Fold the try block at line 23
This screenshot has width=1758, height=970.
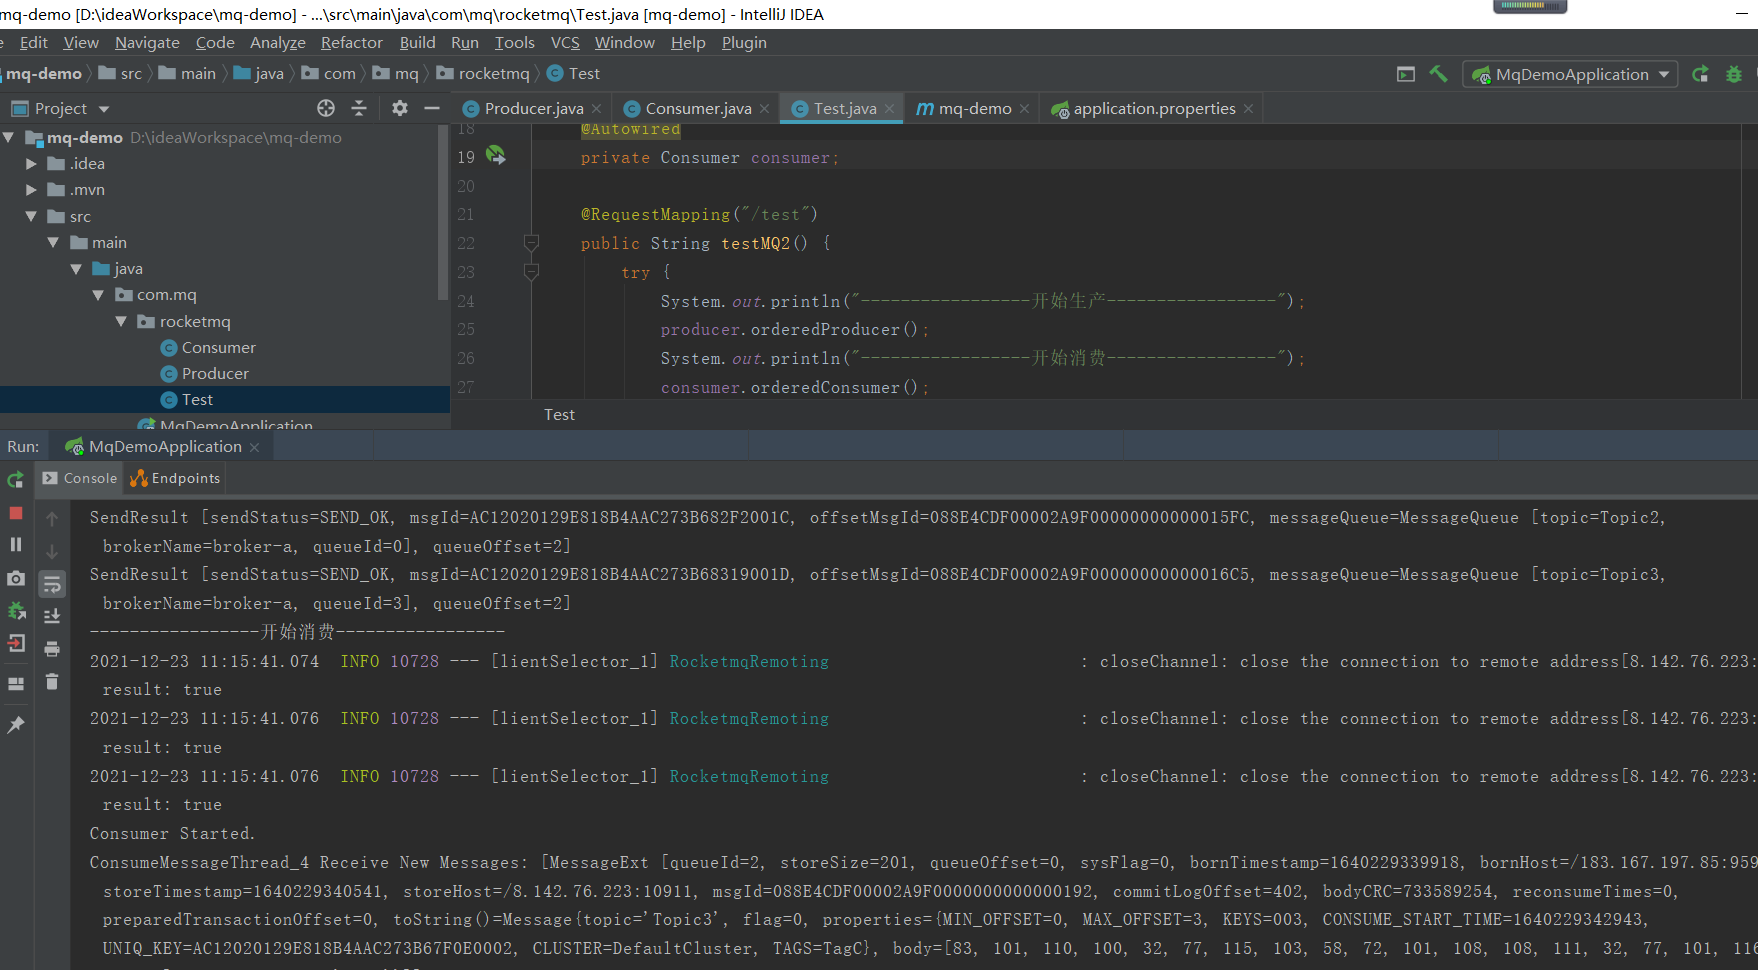coord(531,272)
